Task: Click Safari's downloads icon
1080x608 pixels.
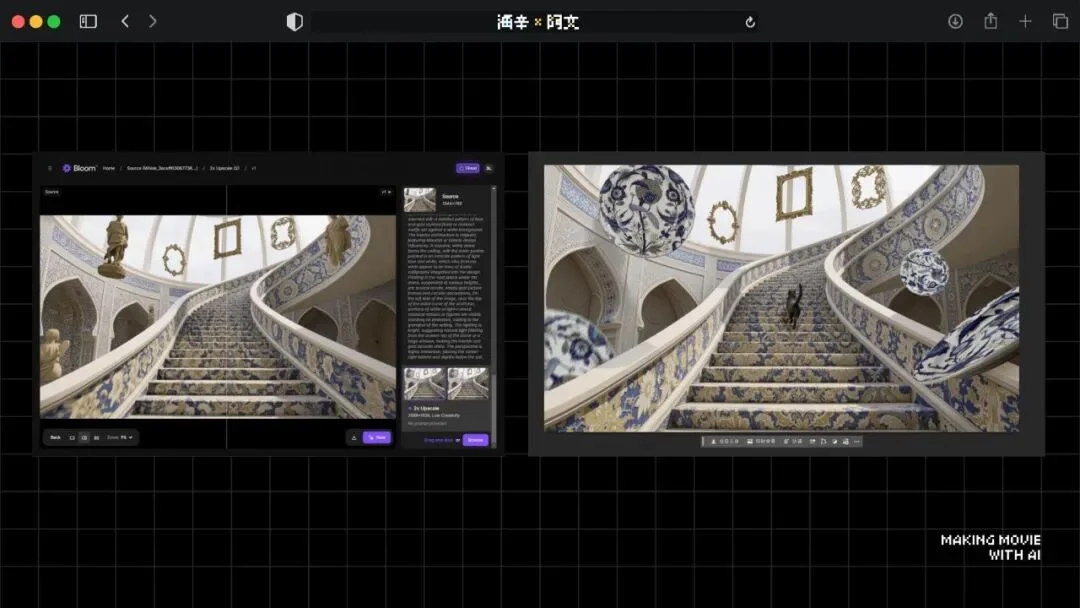Action: [x=955, y=21]
